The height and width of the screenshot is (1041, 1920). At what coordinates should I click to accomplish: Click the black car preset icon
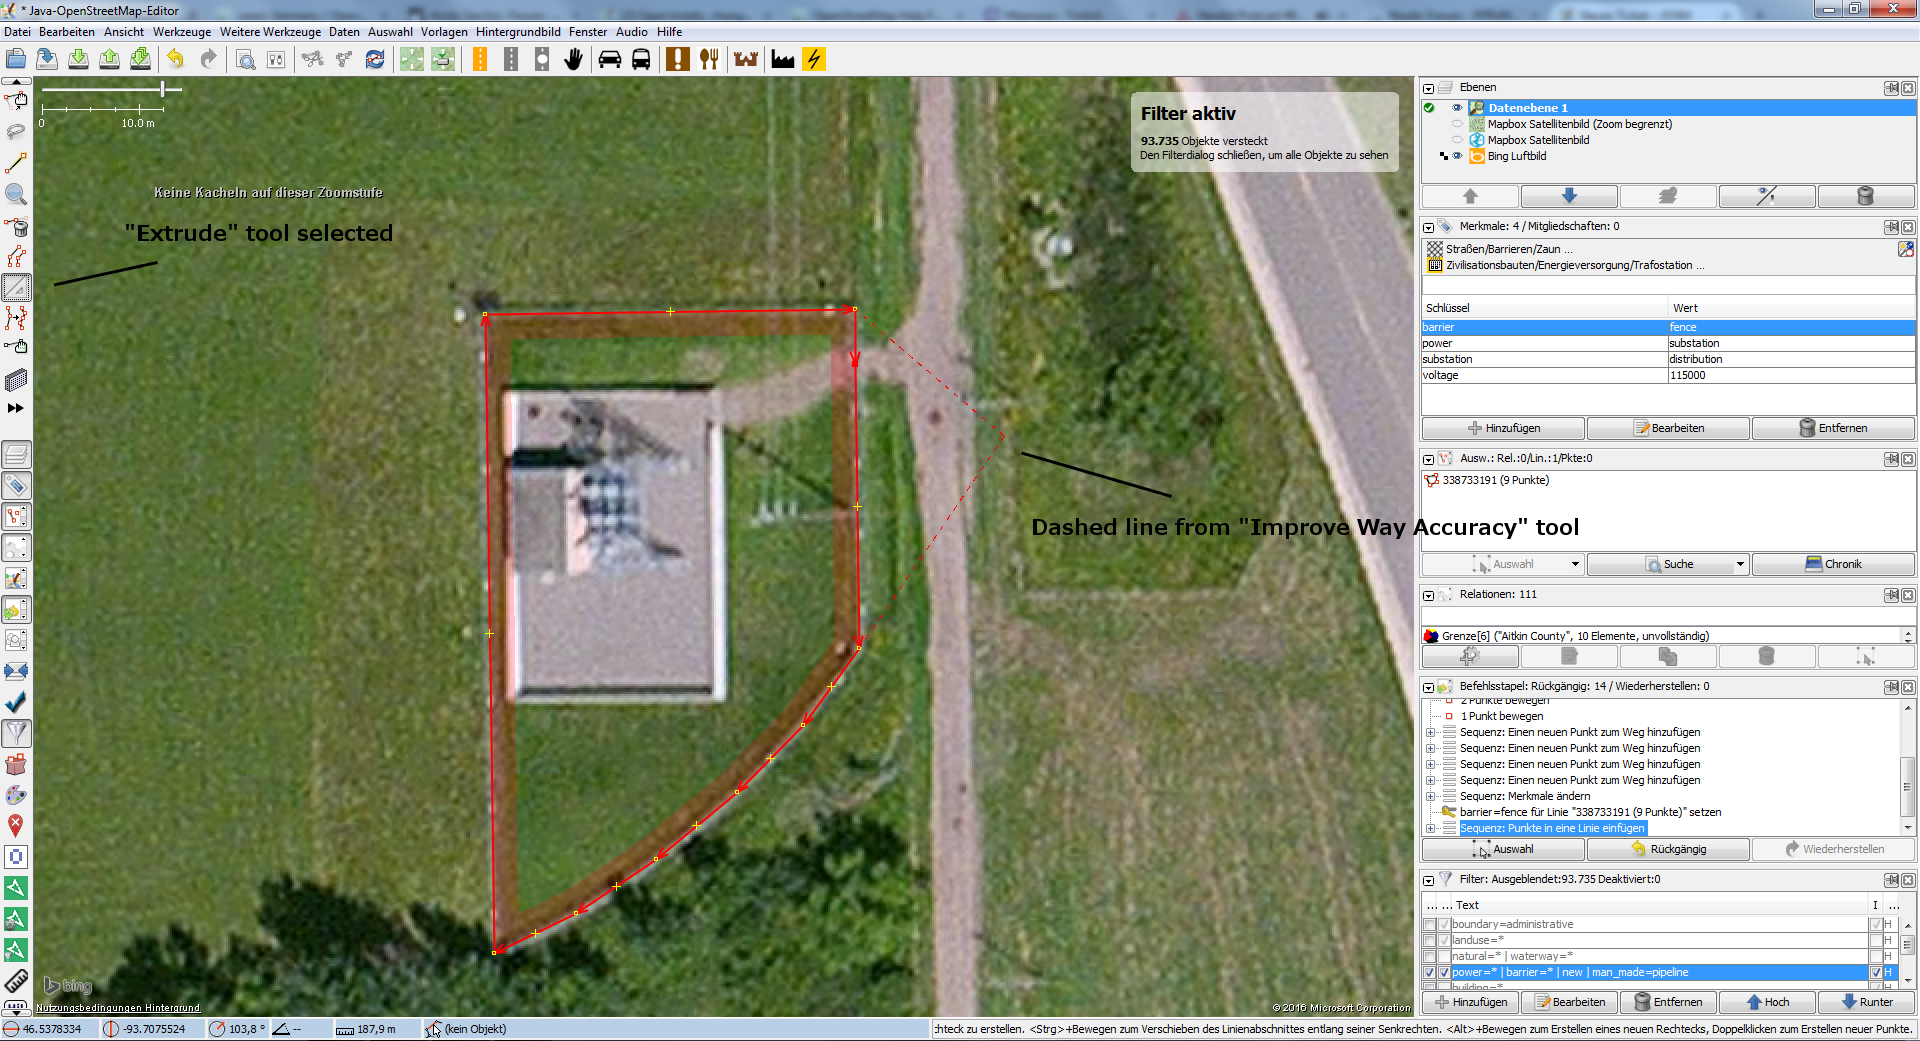pyautogui.click(x=610, y=60)
